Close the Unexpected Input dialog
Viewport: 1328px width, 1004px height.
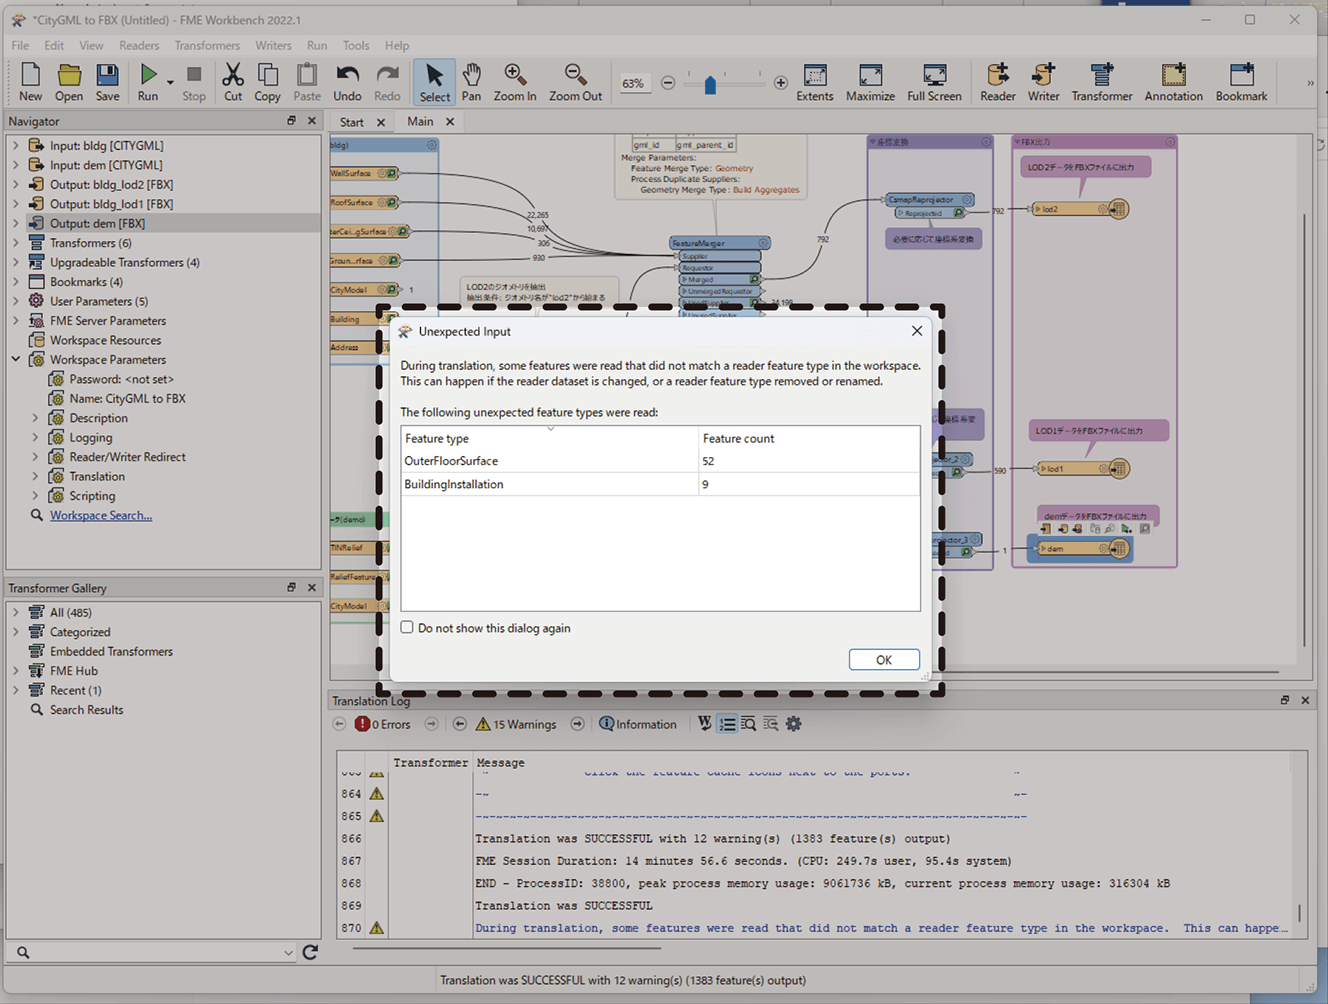click(x=917, y=331)
